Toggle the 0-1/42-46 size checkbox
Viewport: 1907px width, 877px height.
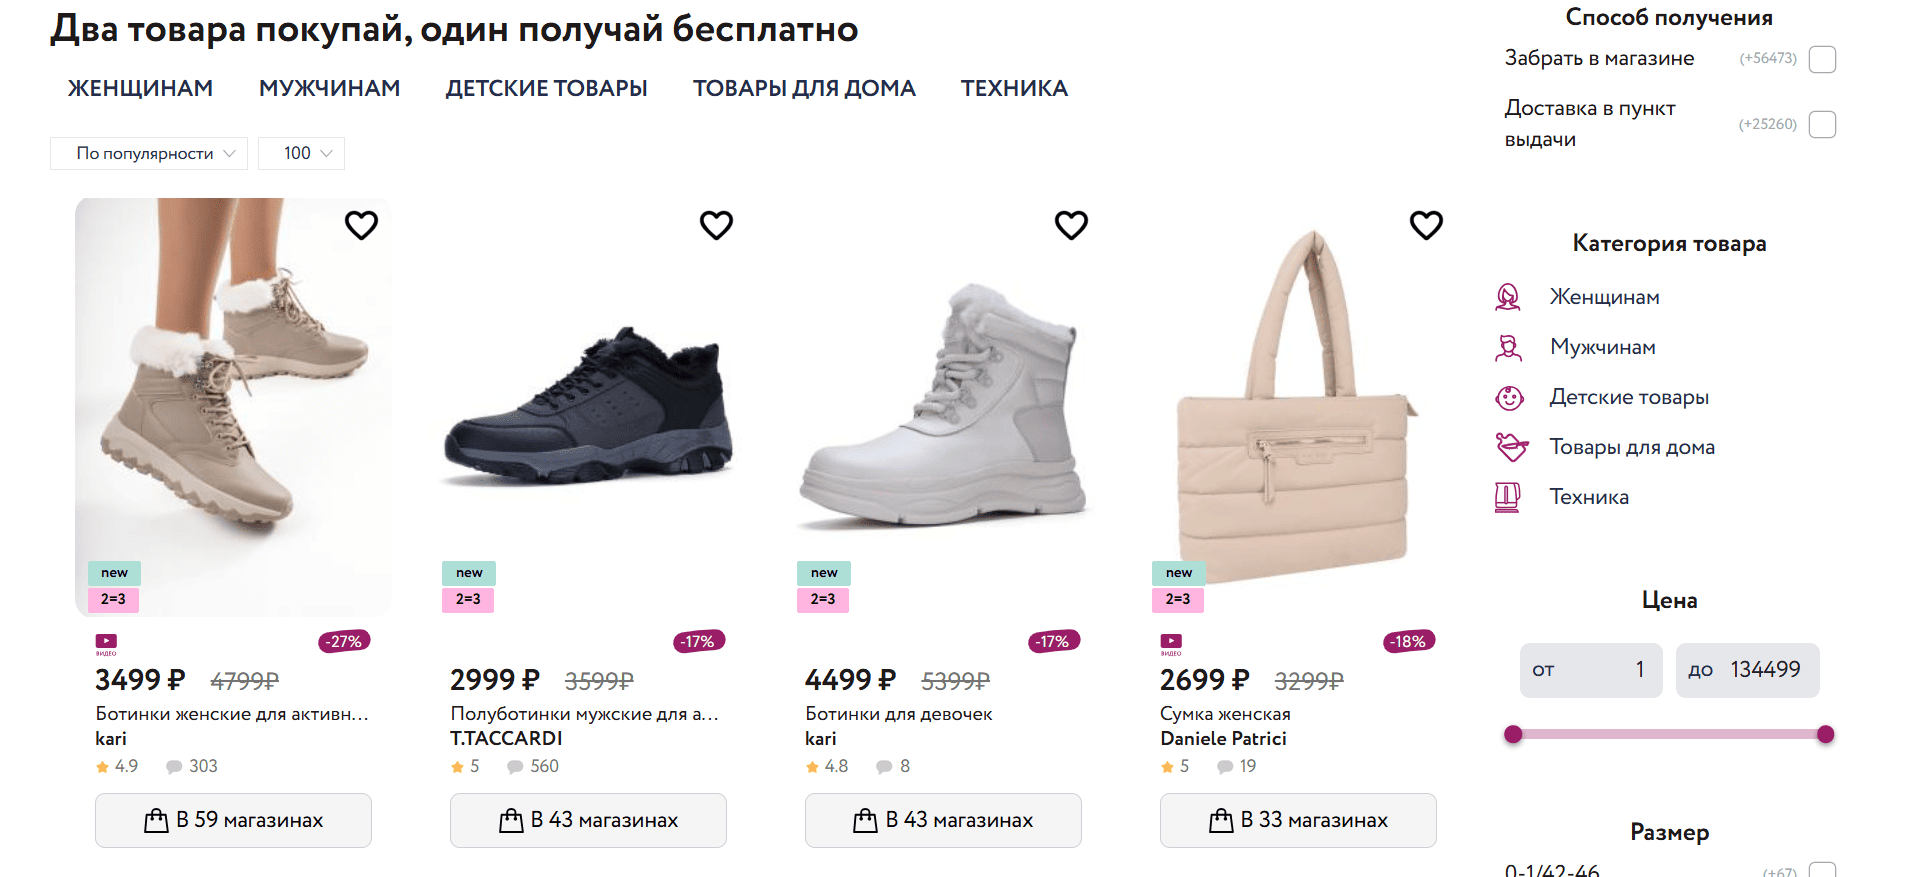1822,870
